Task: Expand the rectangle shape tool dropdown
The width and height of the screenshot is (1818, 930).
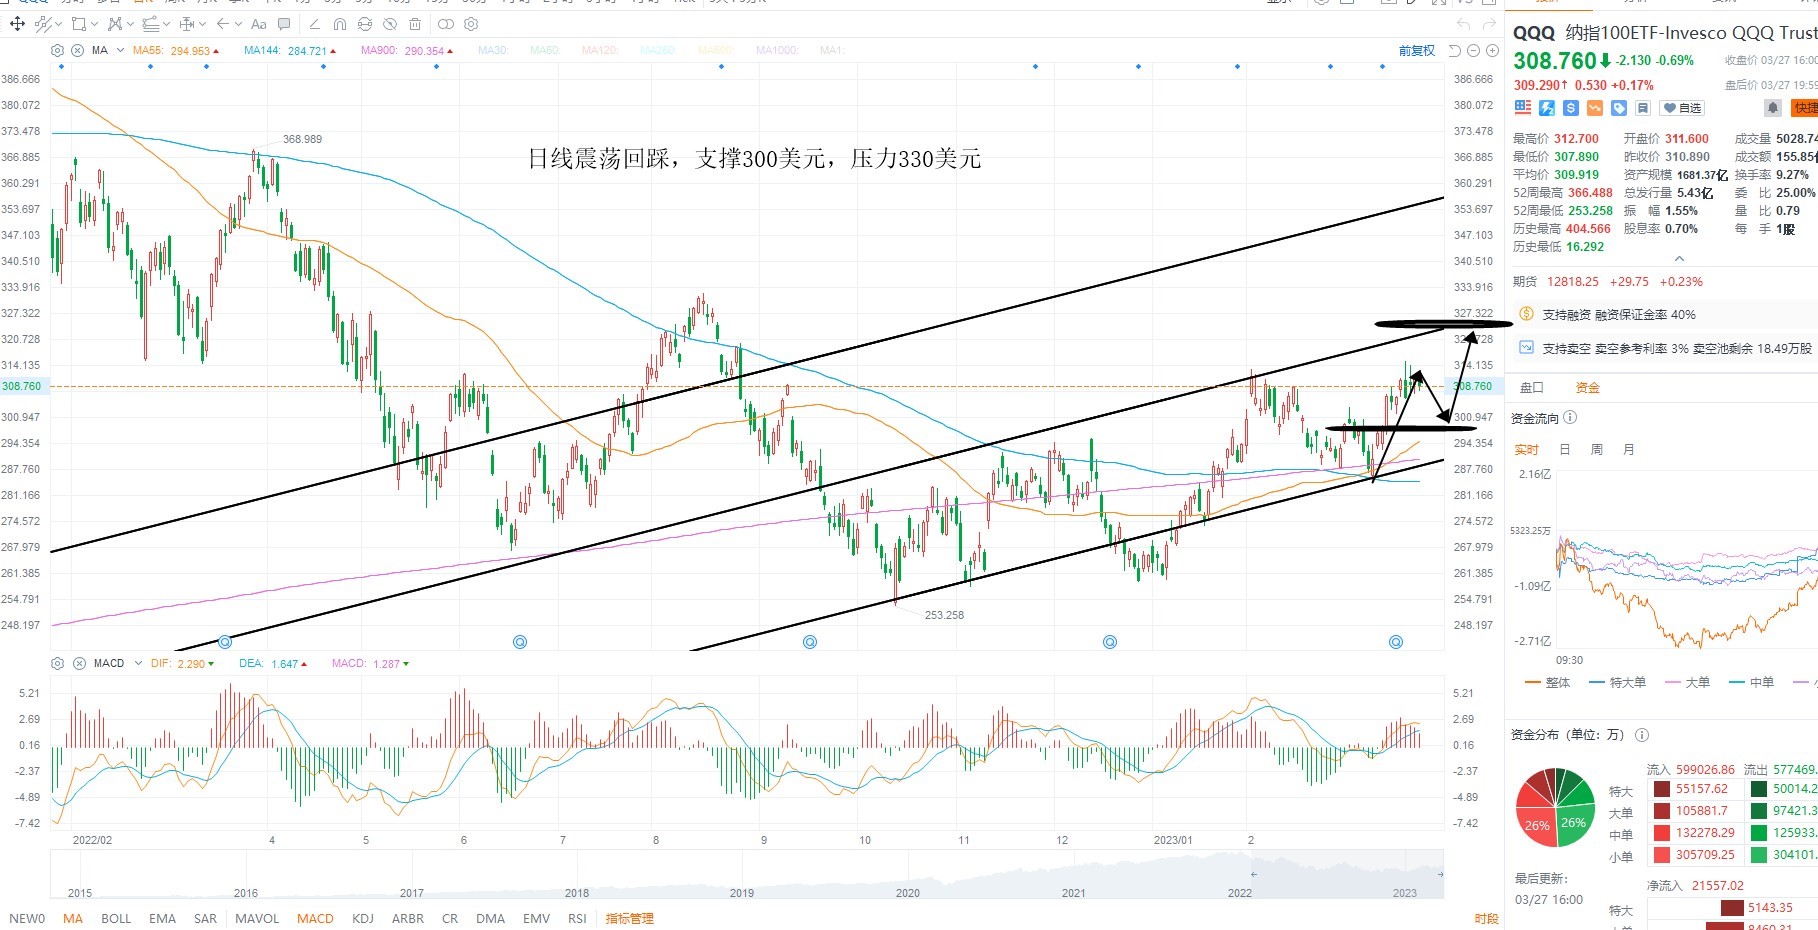Action: pyautogui.click(x=94, y=24)
